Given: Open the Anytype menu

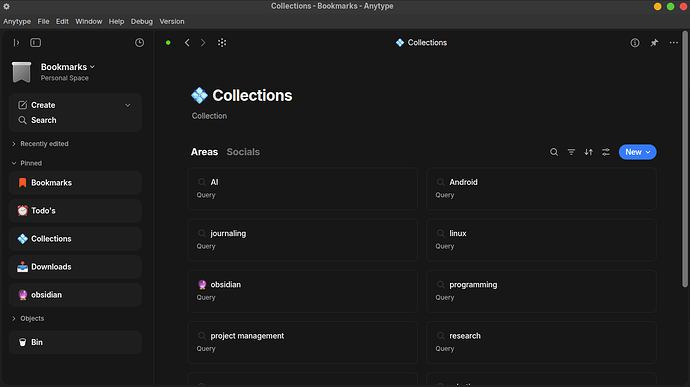Looking at the screenshot, I should click(x=17, y=21).
